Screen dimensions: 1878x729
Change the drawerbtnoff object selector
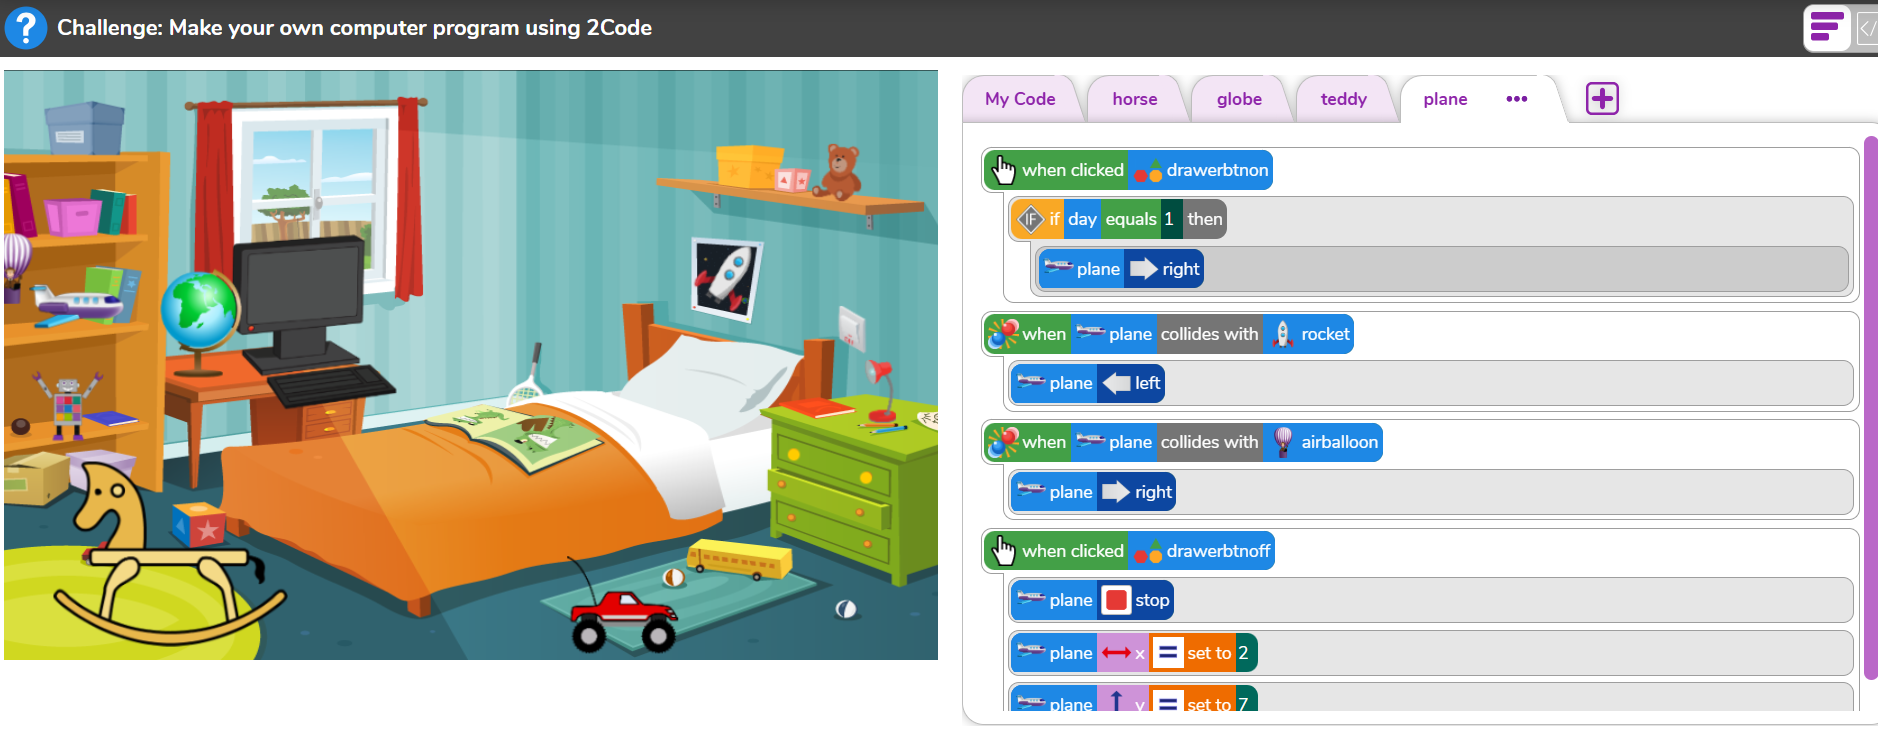[1201, 551]
